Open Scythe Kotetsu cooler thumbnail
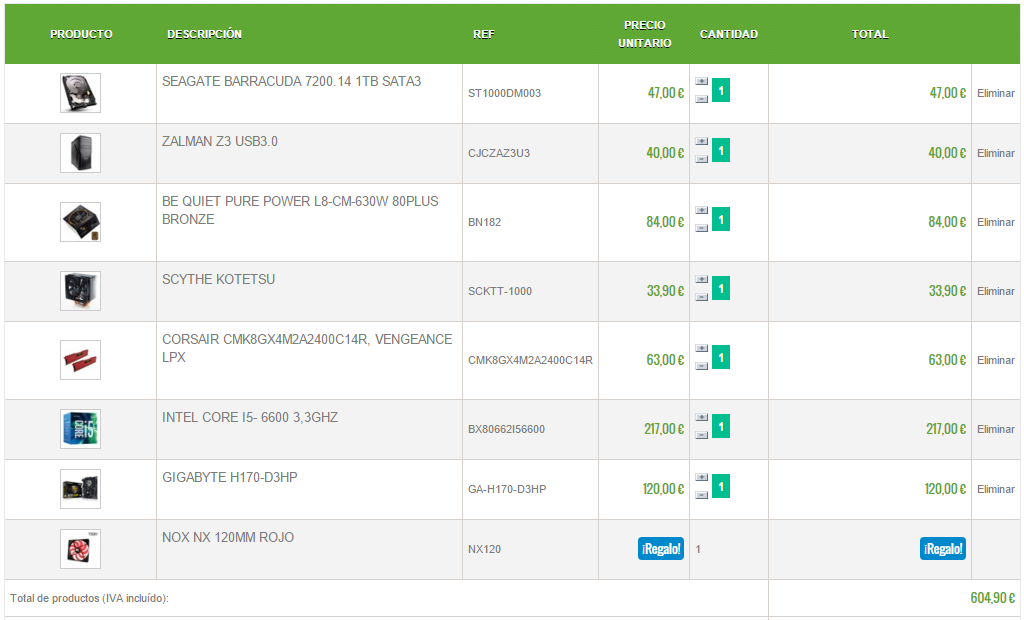The image size is (1024, 620). [80, 291]
